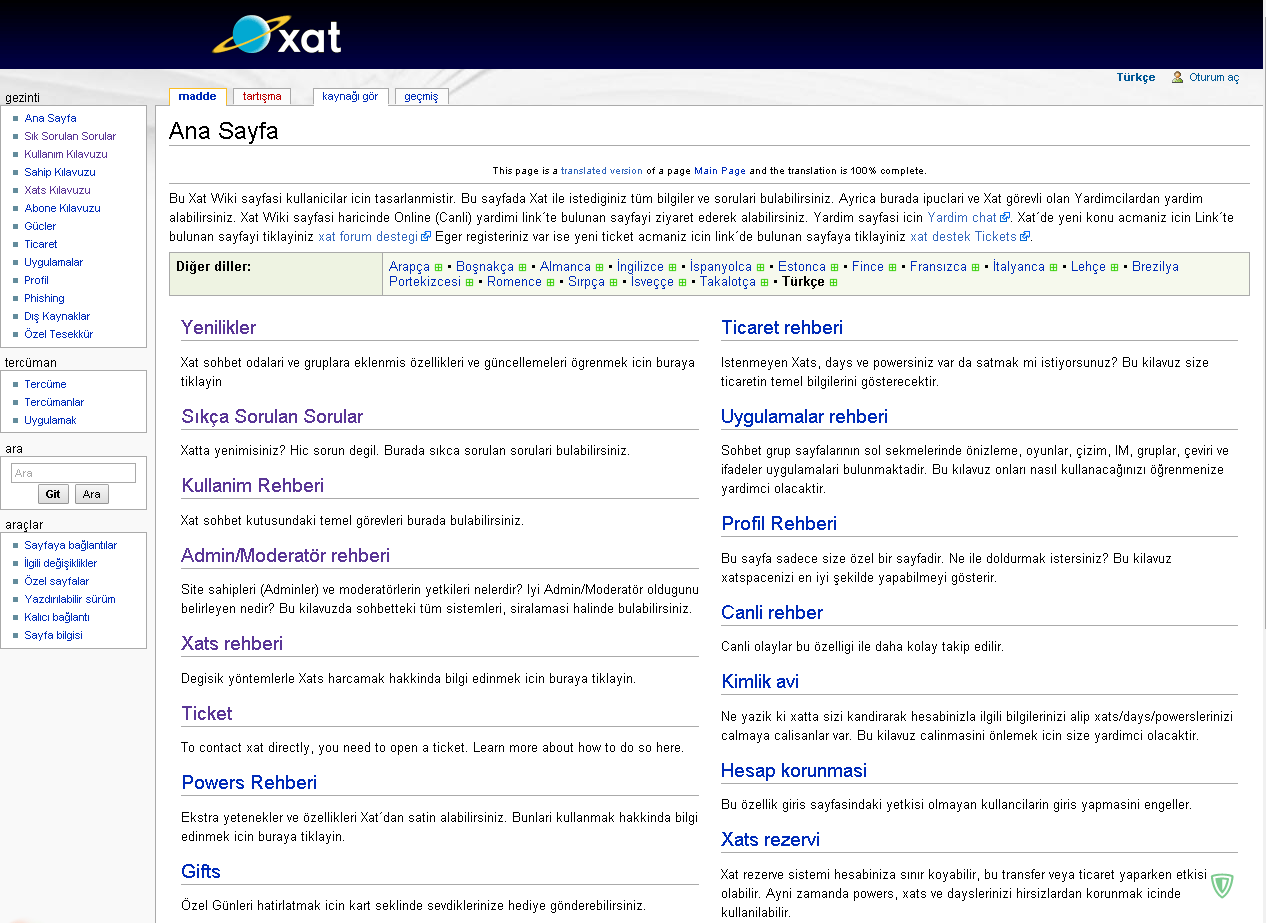Open Güçler sidebar link
The image size is (1266, 923).
pyautogui.click(x=41, y=226)
